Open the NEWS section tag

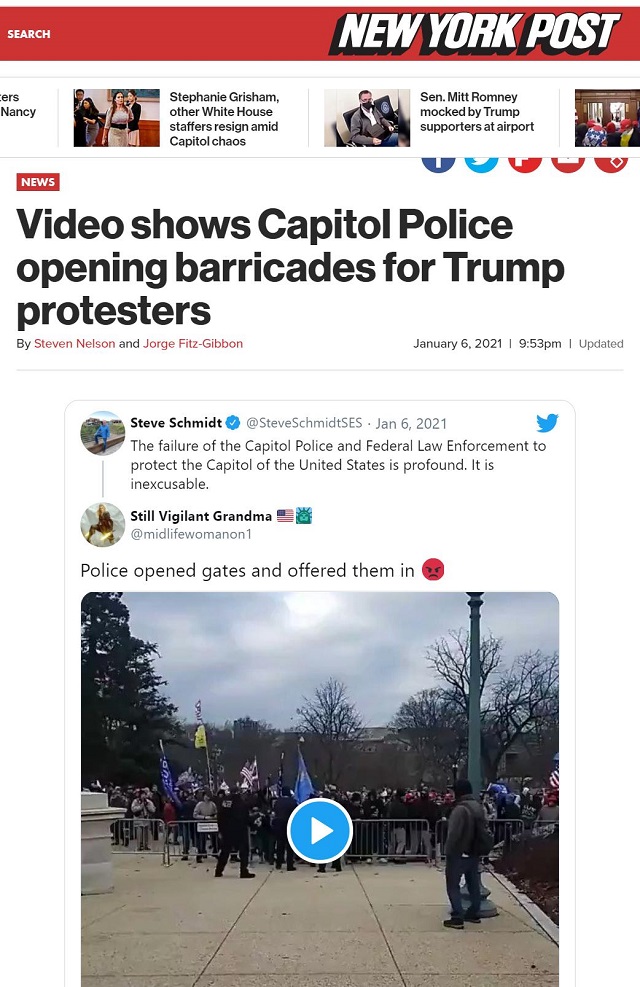pos(38,182)
